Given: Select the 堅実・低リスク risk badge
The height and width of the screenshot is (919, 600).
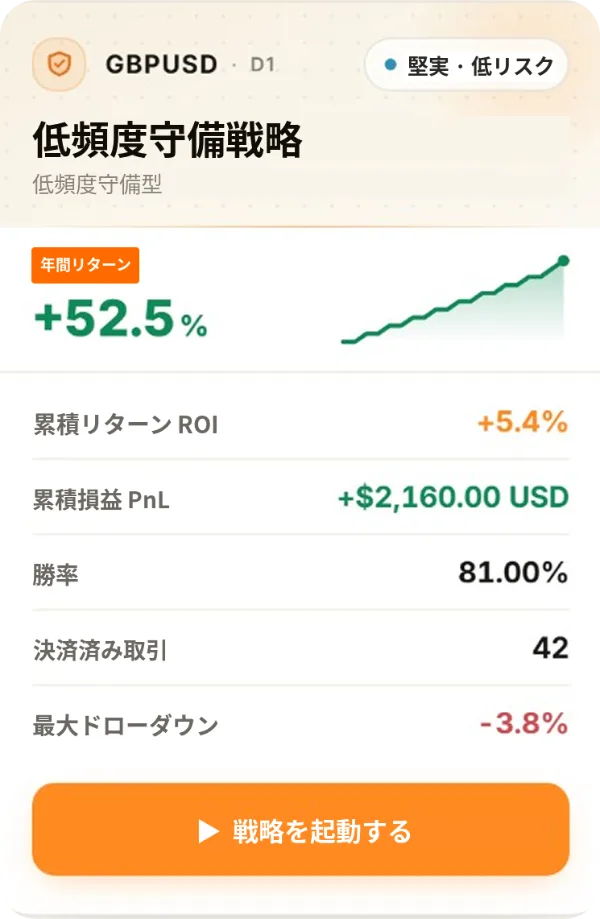Looking at the screenshot, I should tap(466, 64).
